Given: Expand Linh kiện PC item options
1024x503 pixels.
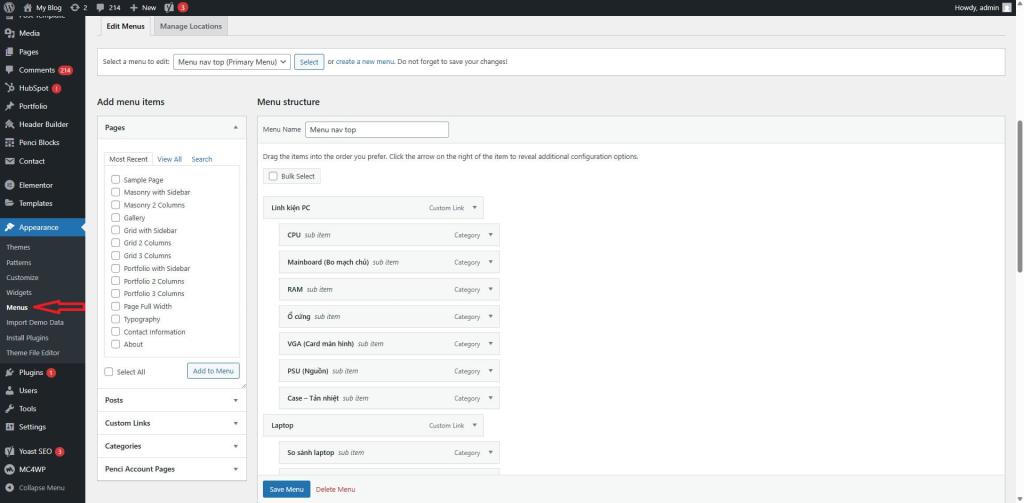Looking at the screenshot, I should (x=474, y=208).
